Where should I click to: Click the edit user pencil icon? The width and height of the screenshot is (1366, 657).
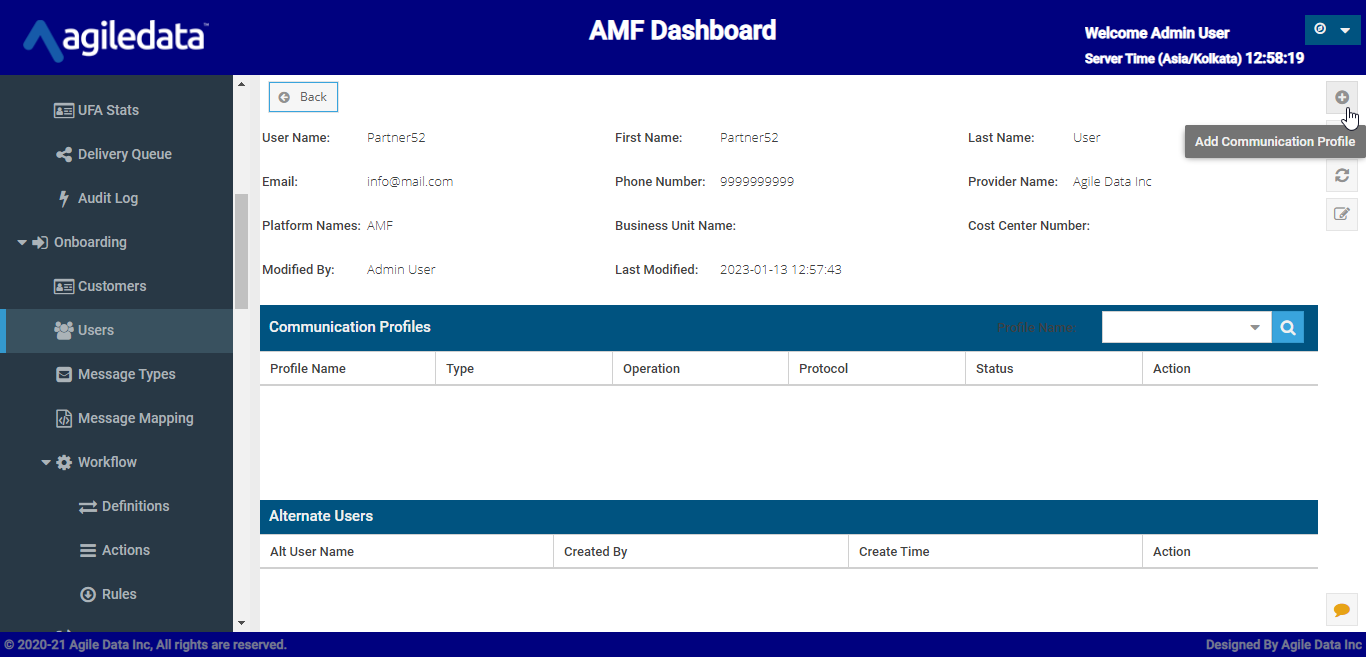(x=1341, y=213)
